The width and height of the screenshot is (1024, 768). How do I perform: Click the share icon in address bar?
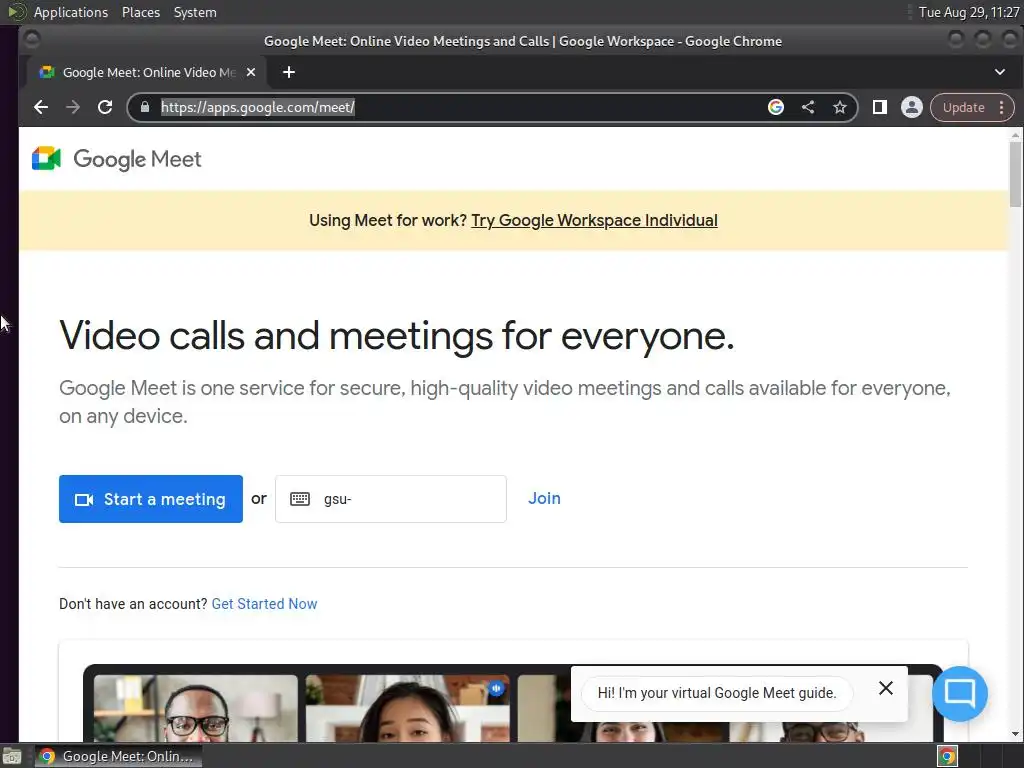[x=808, y=107]
